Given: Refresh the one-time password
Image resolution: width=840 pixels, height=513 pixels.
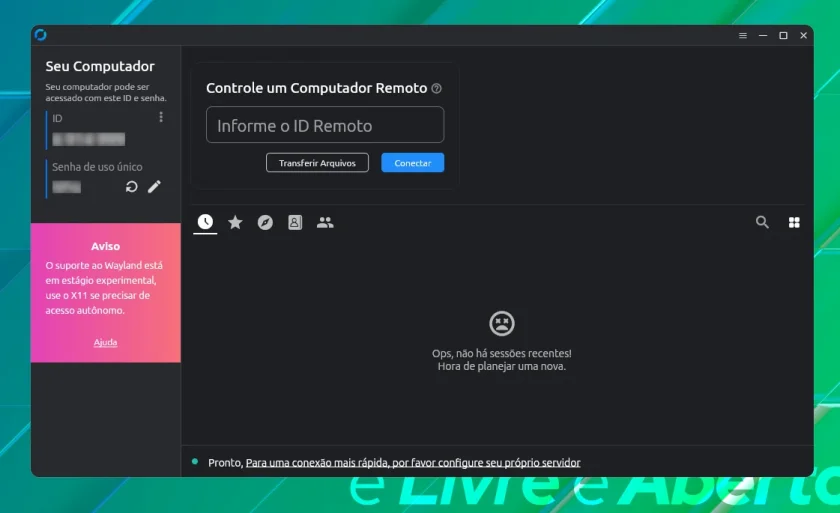Looking at the screenshot, I should 132,186.
